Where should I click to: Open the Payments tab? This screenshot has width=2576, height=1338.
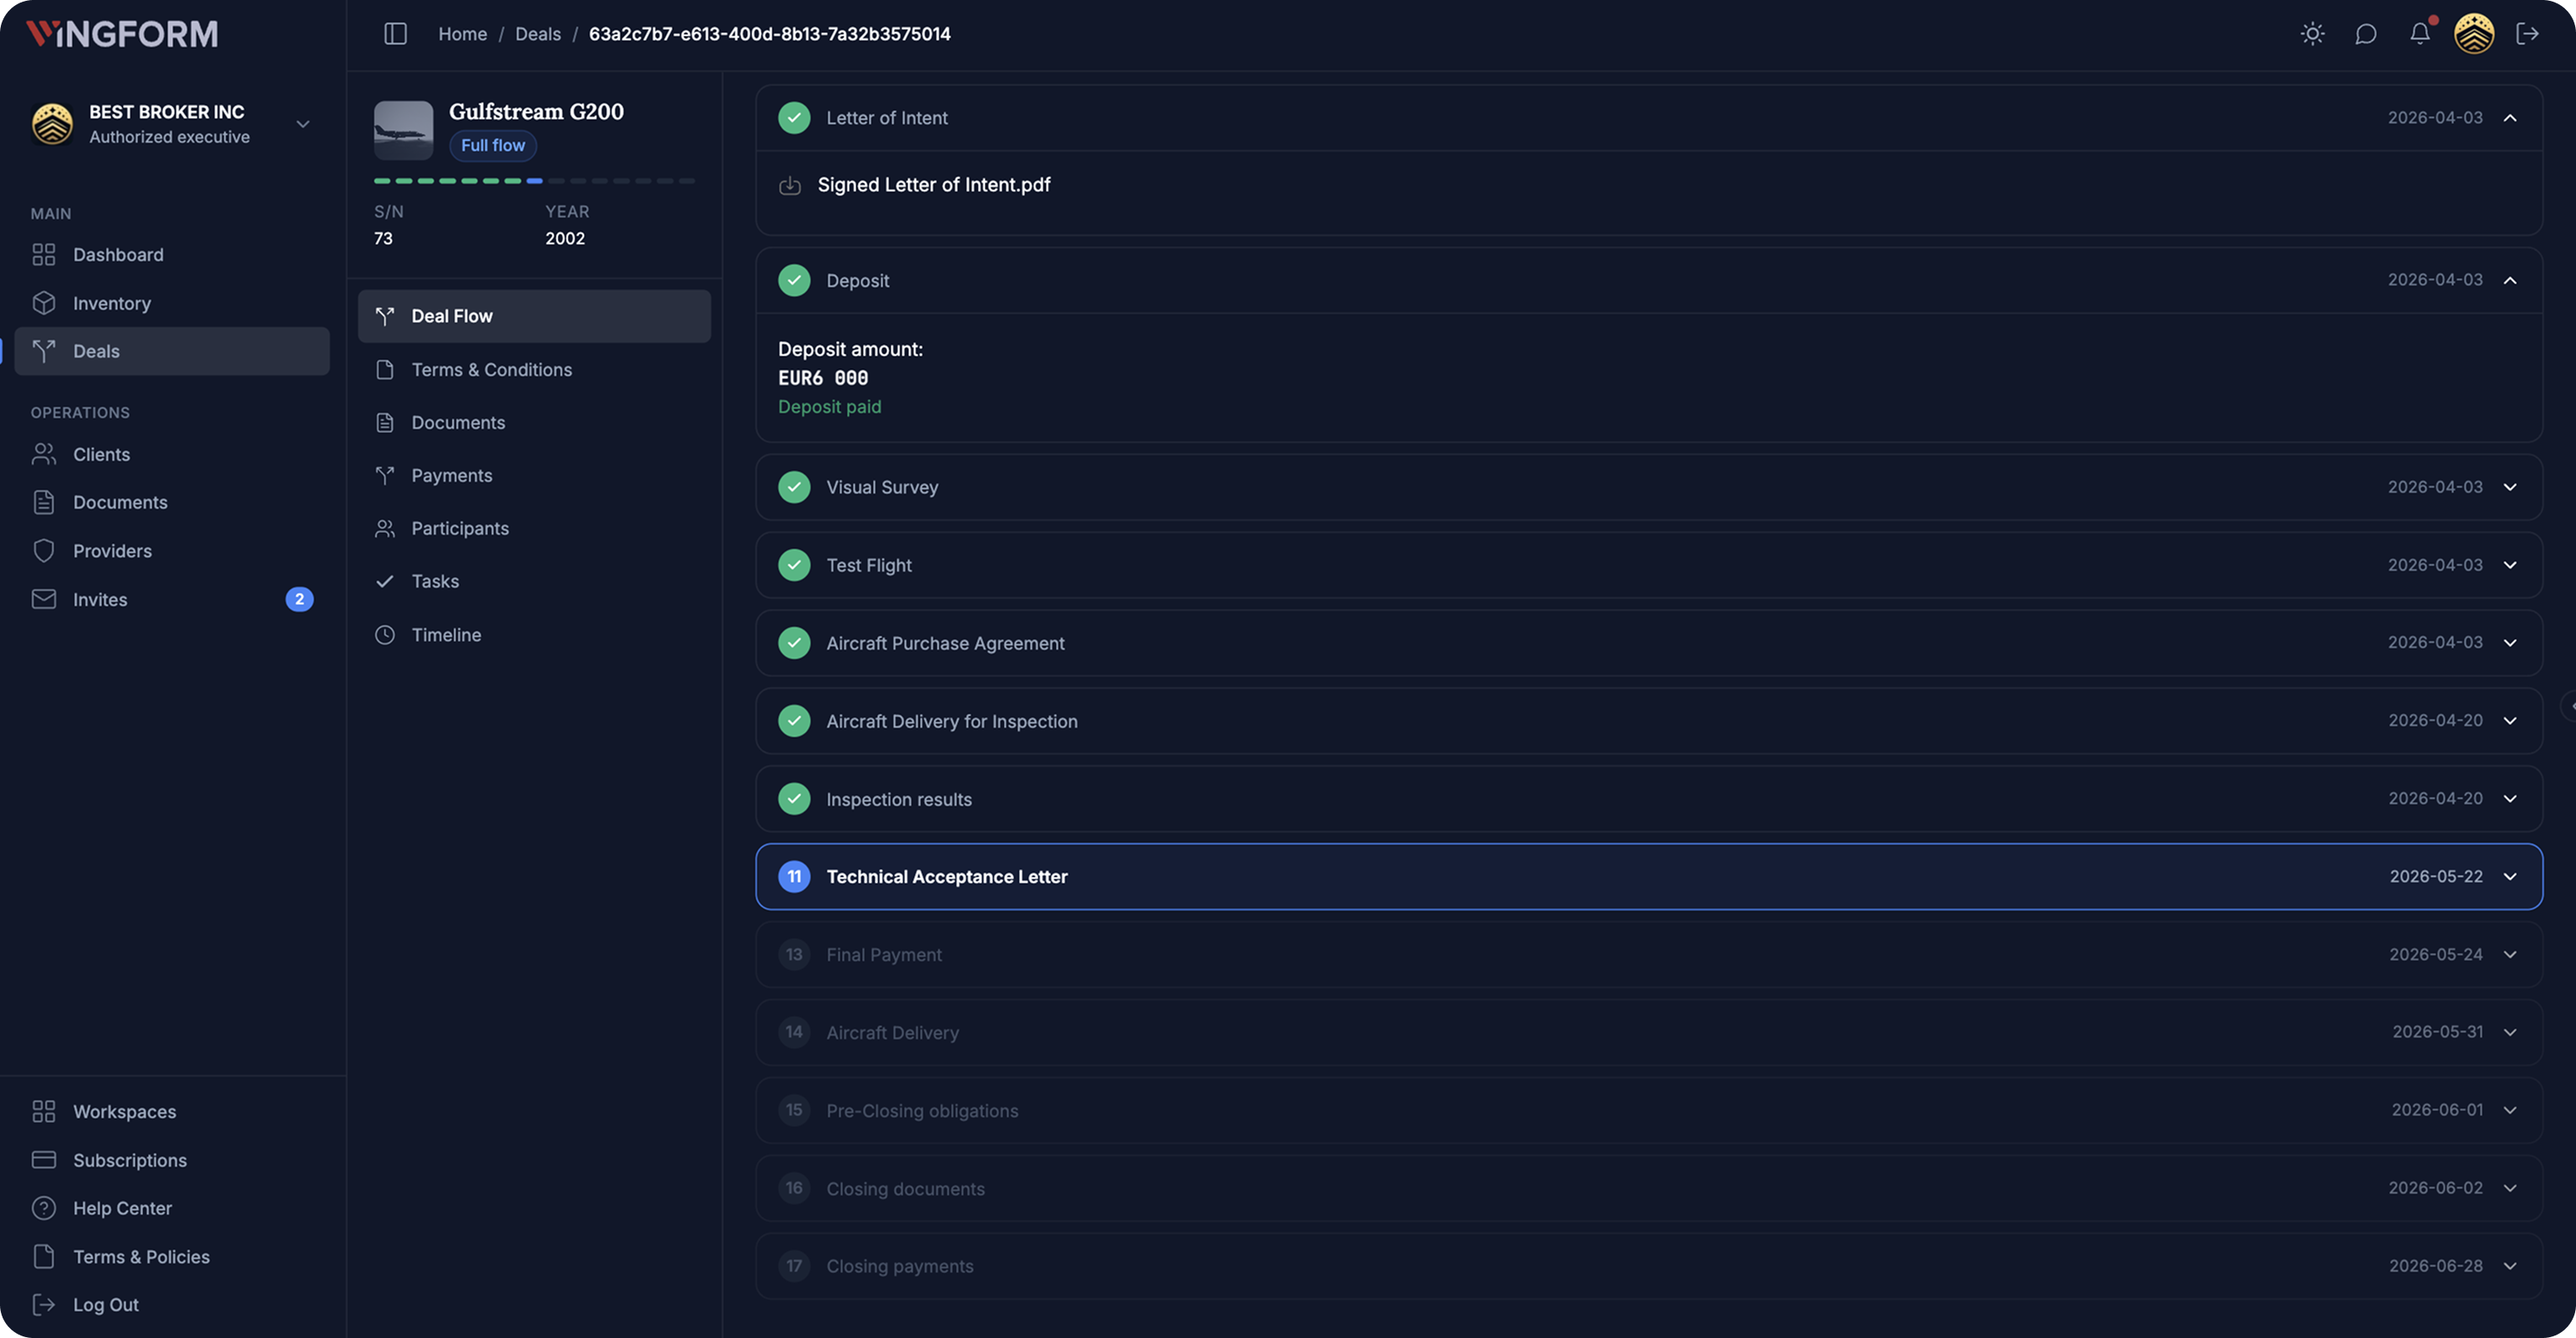[x=451, y=475]
